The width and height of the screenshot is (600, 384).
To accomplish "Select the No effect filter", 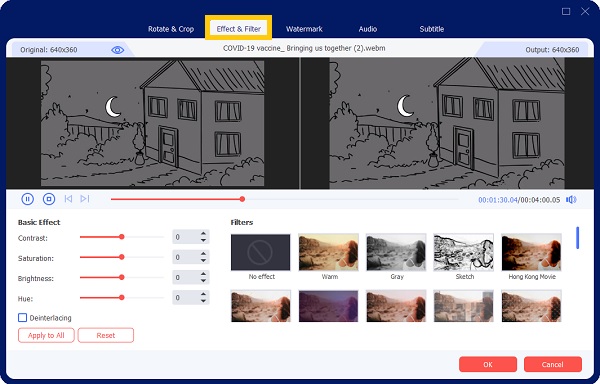I will 261,252.
